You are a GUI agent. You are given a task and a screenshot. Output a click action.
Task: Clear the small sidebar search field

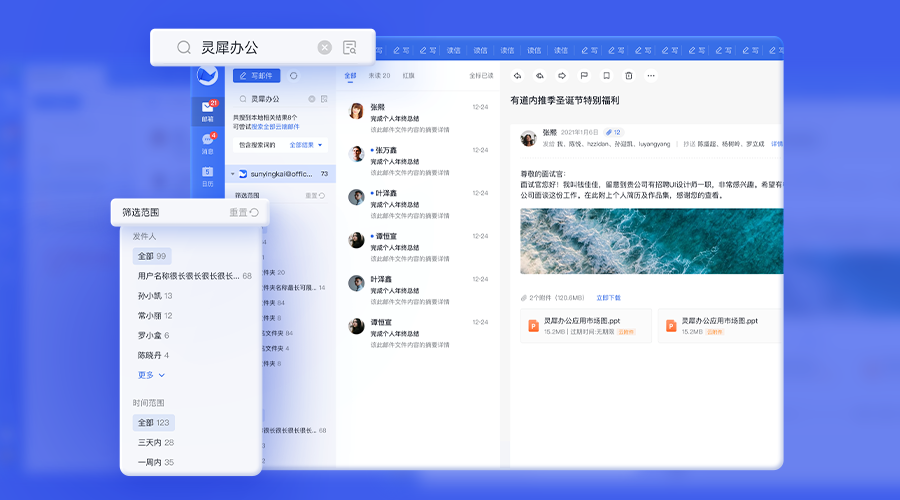pos(312,99)
